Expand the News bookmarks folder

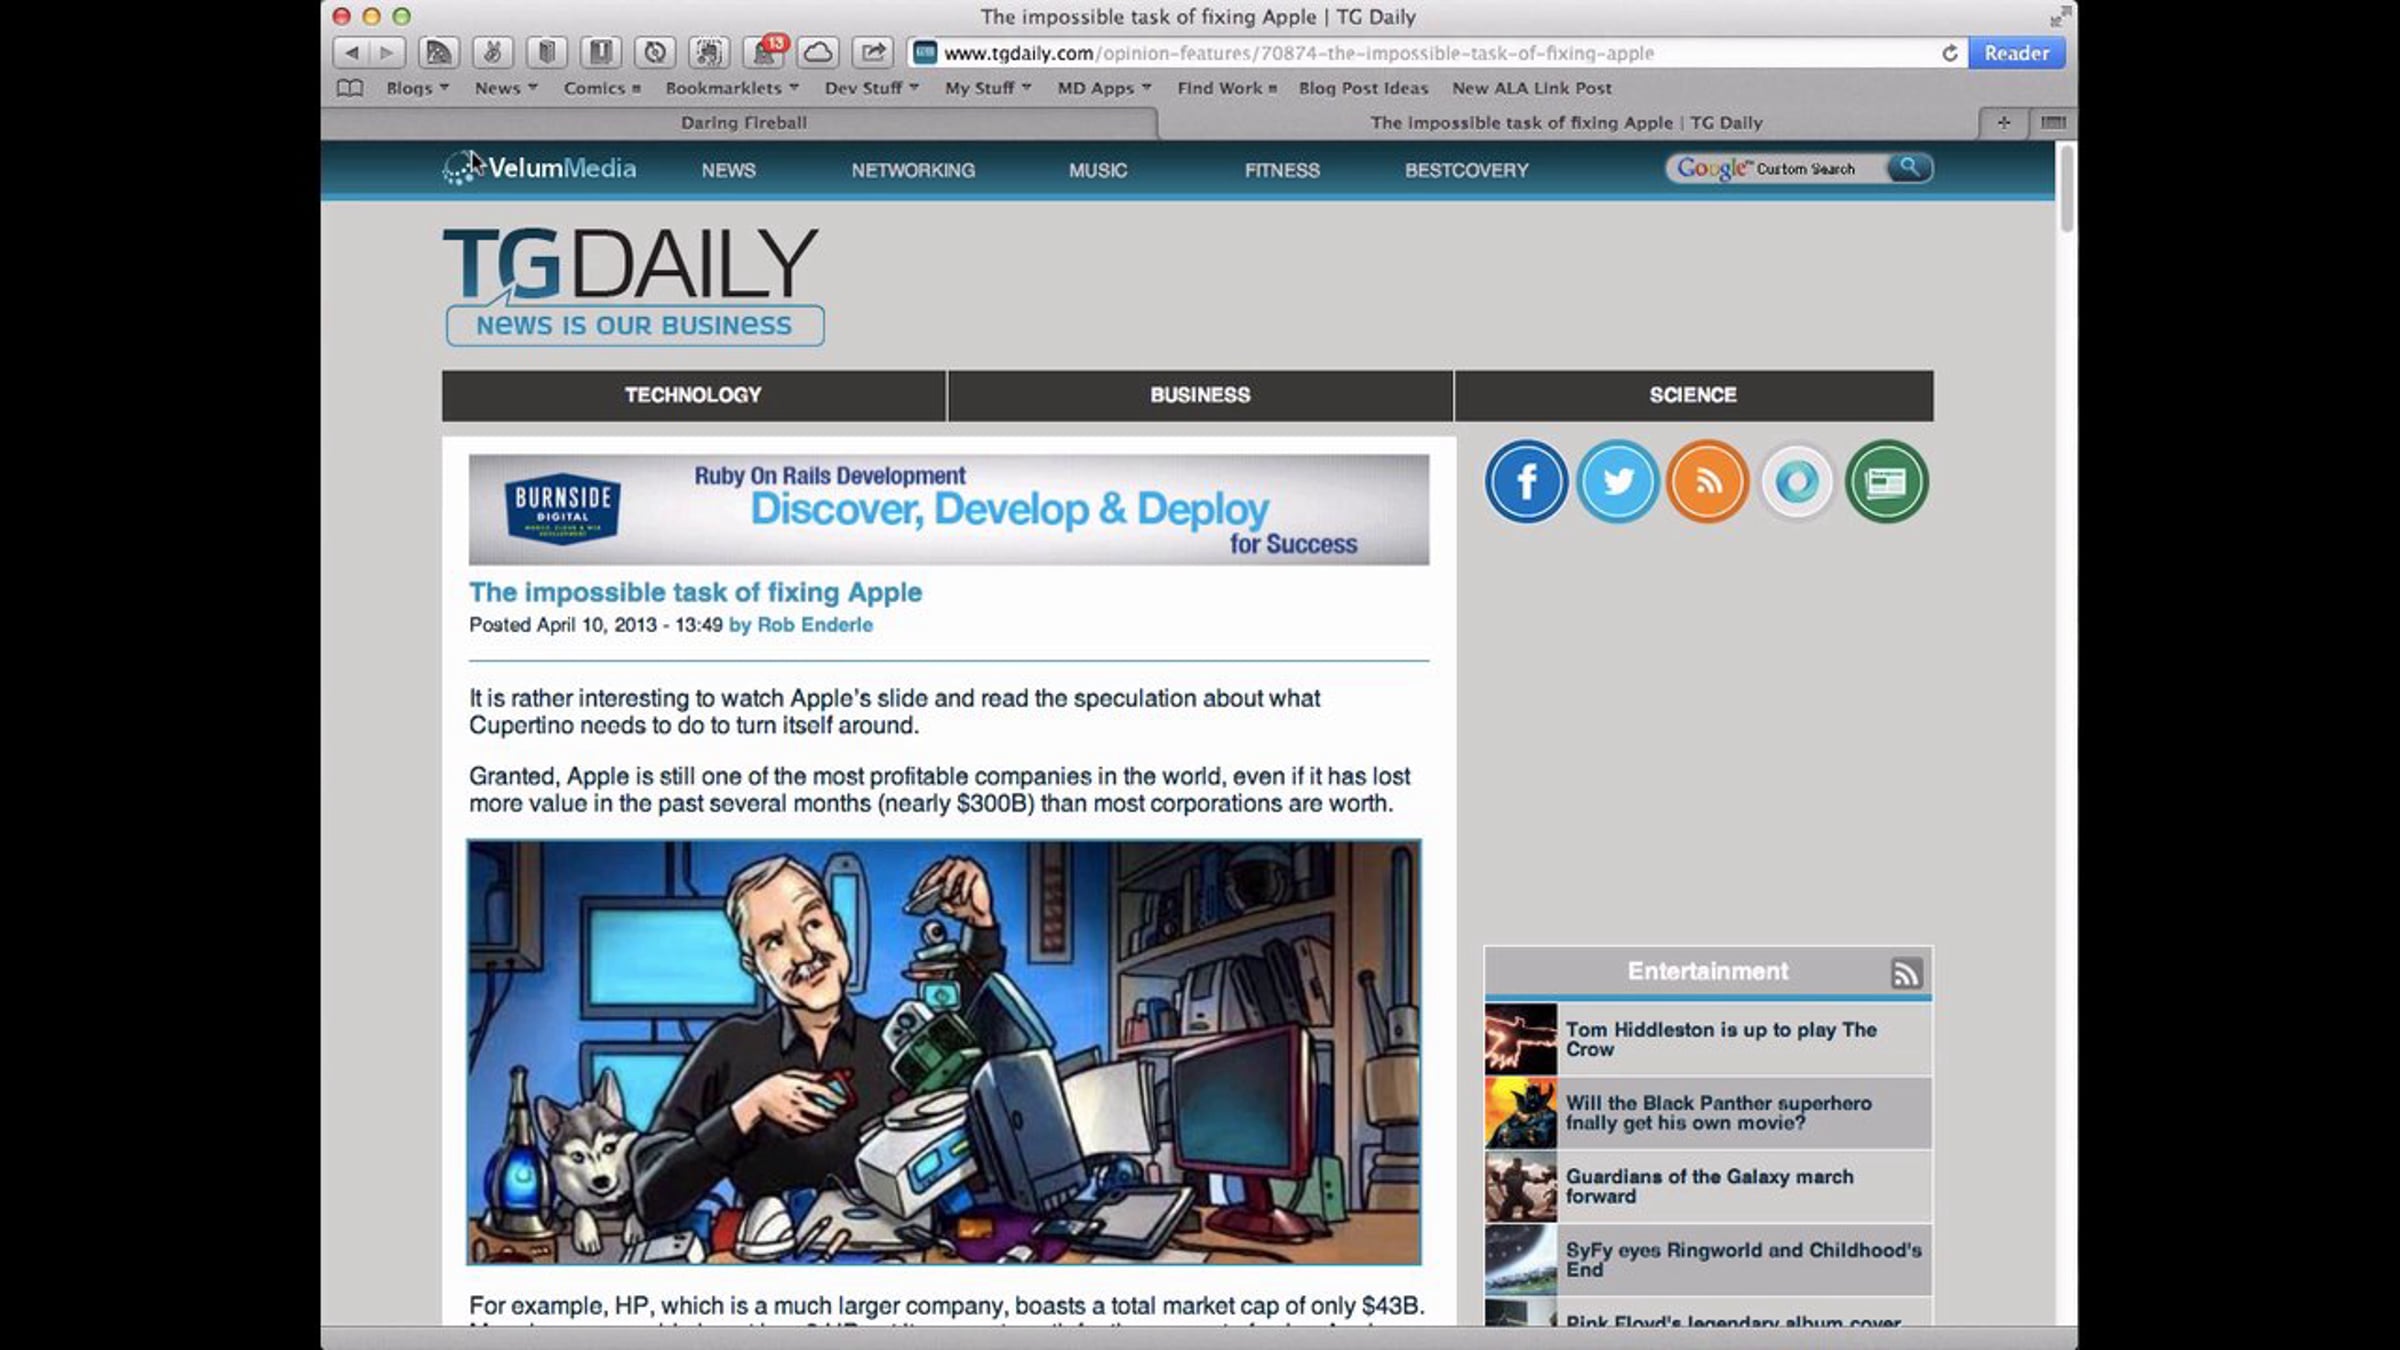[506, 88]
